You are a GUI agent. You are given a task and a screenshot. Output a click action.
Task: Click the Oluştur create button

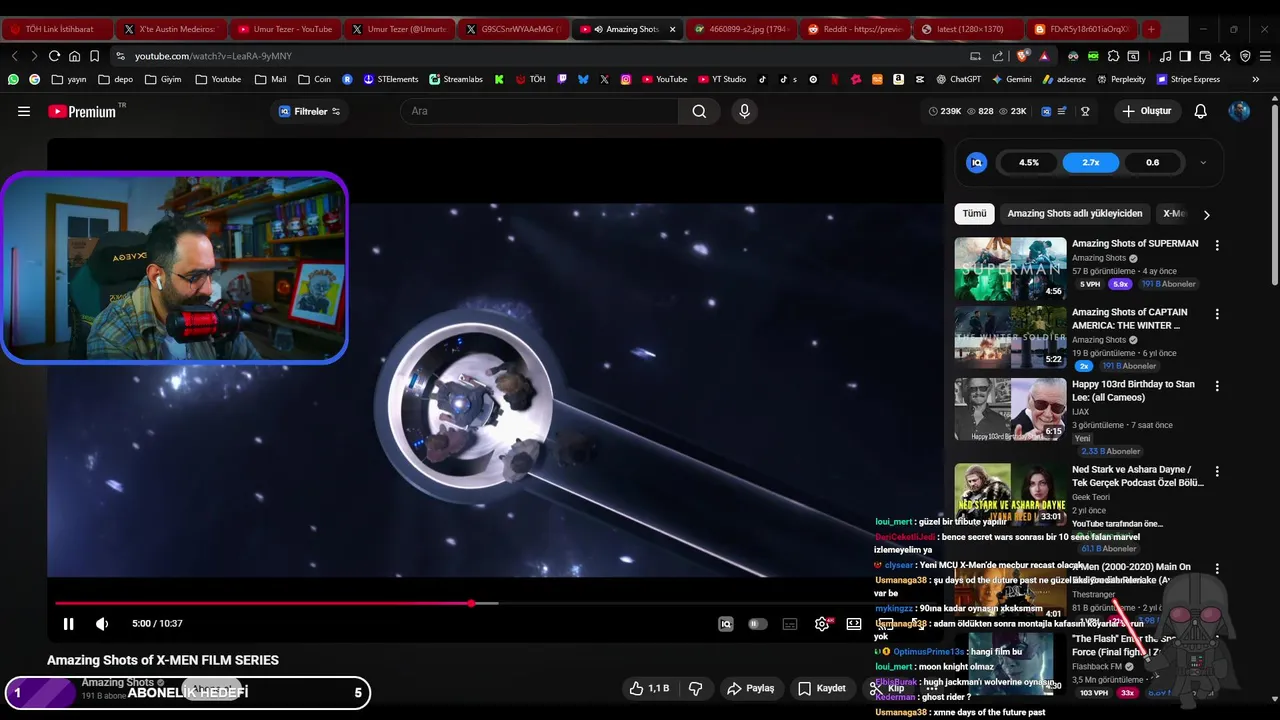tap(1147, 111)
